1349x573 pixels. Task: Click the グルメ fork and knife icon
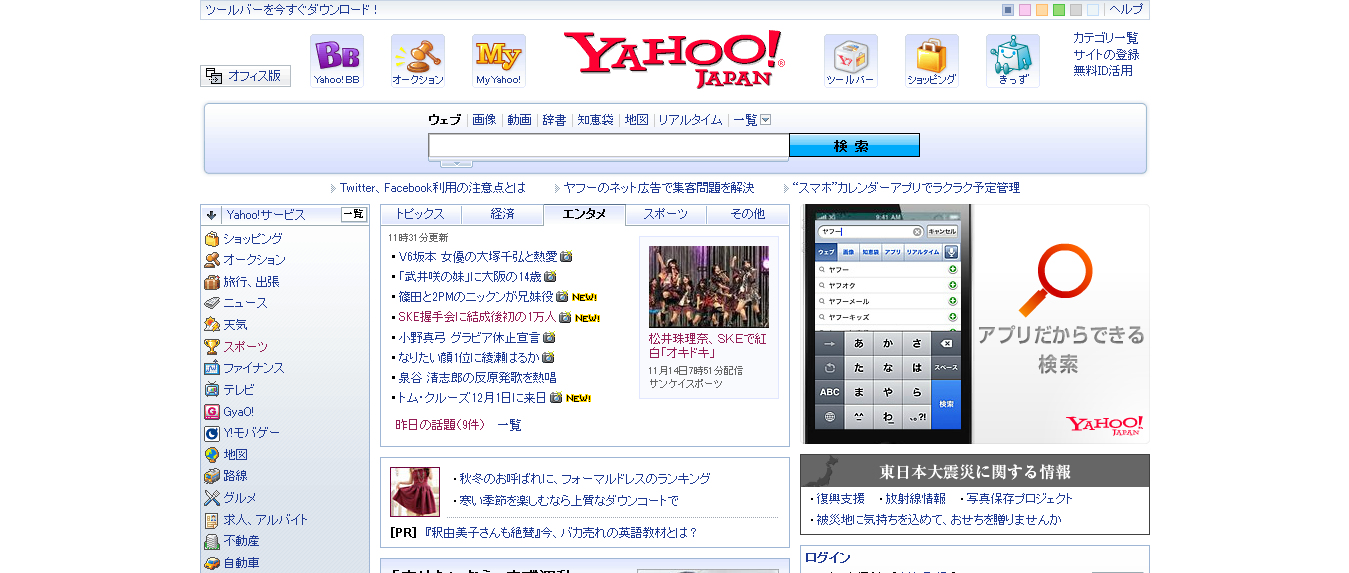tap(212, 498)
